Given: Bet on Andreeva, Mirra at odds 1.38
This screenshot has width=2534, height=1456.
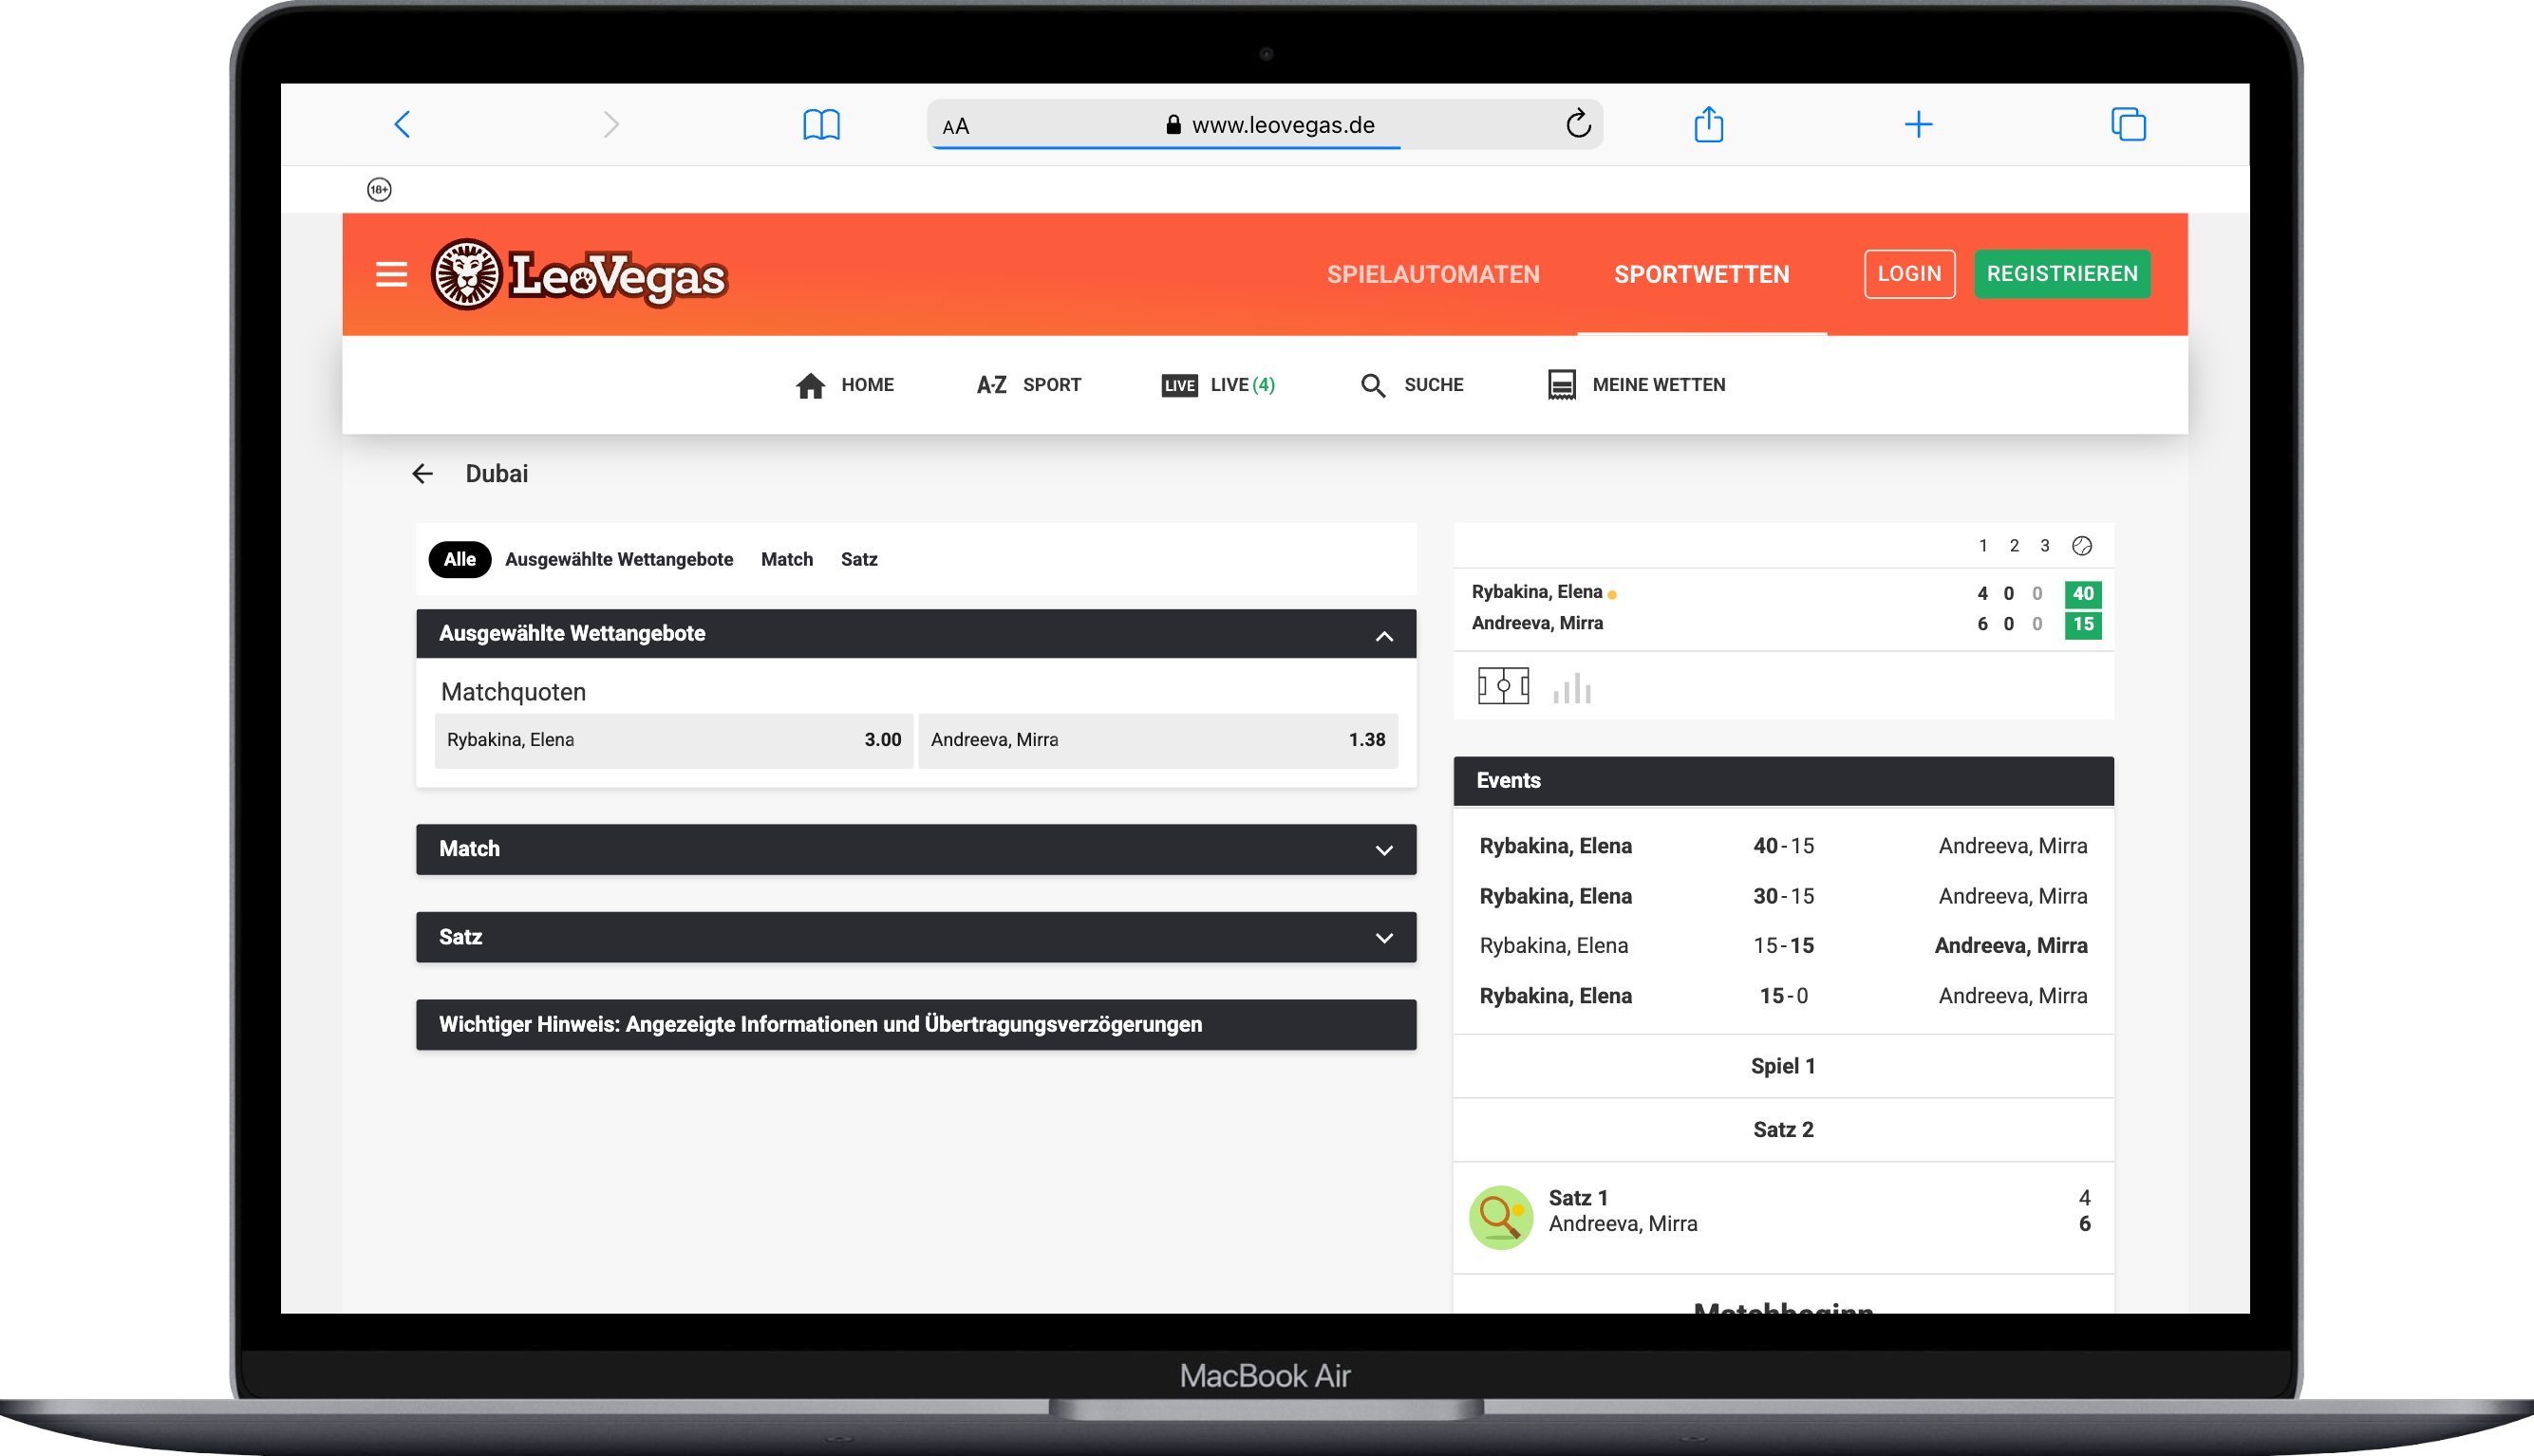Looking at the screenshot, I should [1157, 740].
